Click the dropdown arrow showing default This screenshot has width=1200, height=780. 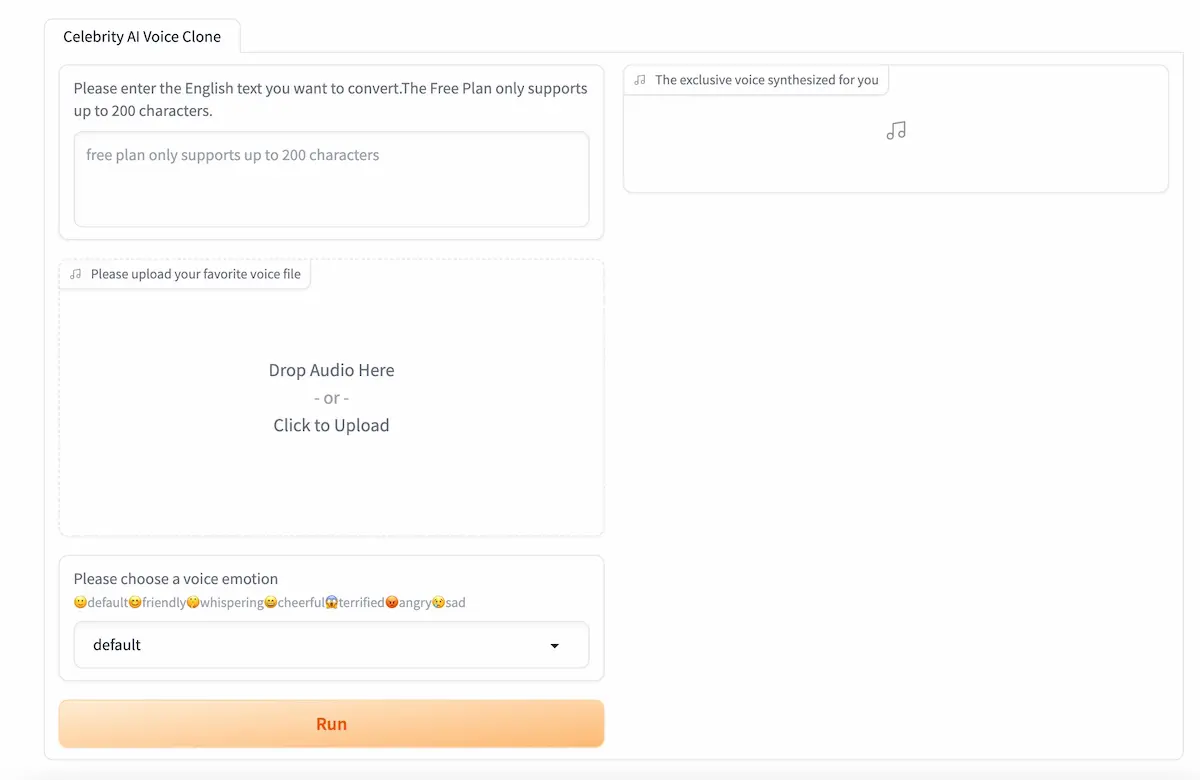(x=555, y=645)
